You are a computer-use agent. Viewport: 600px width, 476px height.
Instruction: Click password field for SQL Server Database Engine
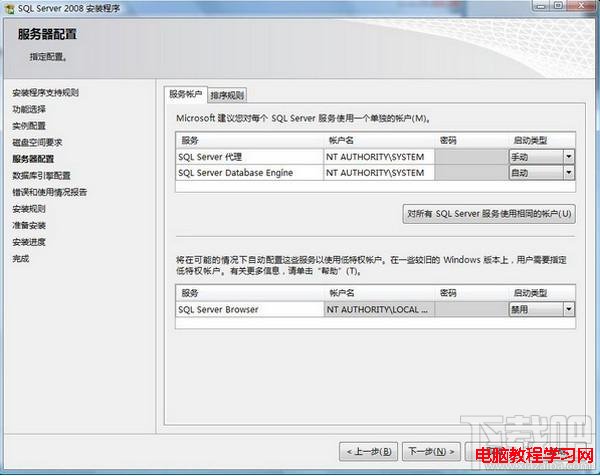coord(471,173)
